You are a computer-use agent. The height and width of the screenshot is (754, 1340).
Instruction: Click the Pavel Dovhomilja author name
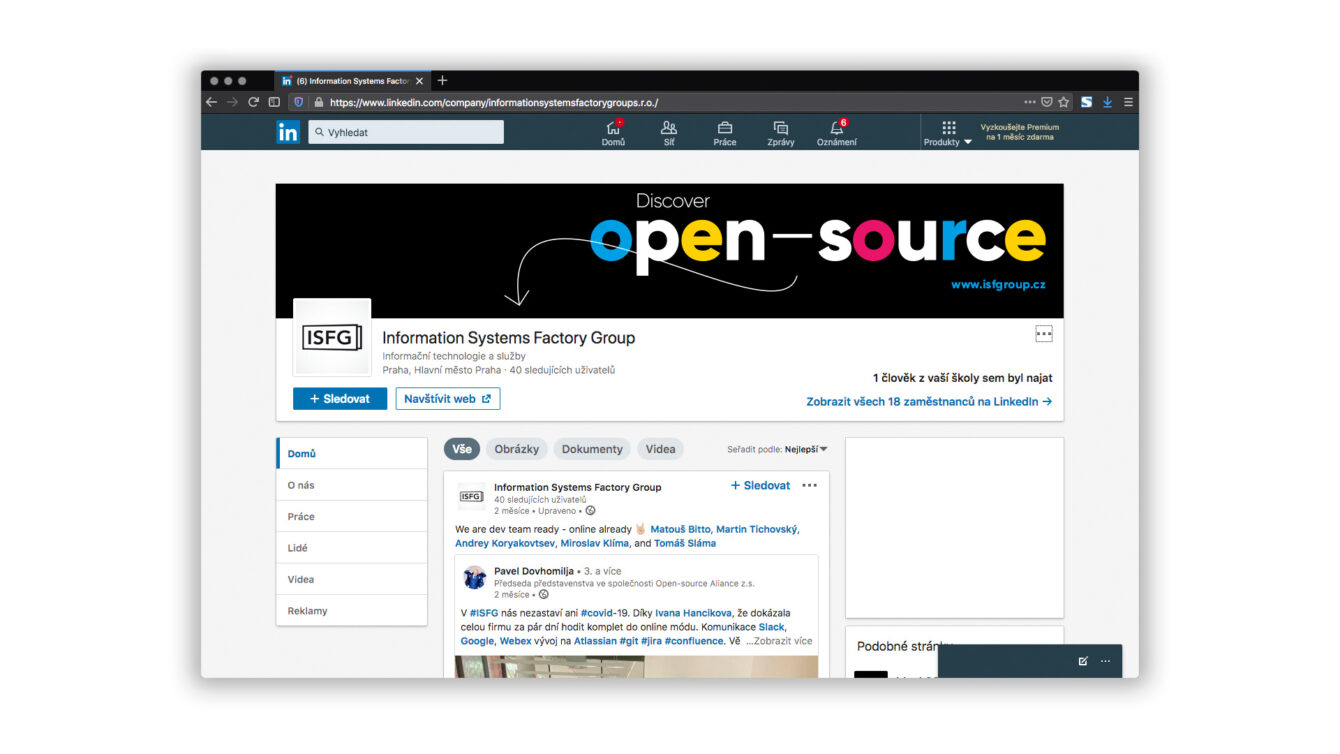pyautogui.click(x=534, y=571)
